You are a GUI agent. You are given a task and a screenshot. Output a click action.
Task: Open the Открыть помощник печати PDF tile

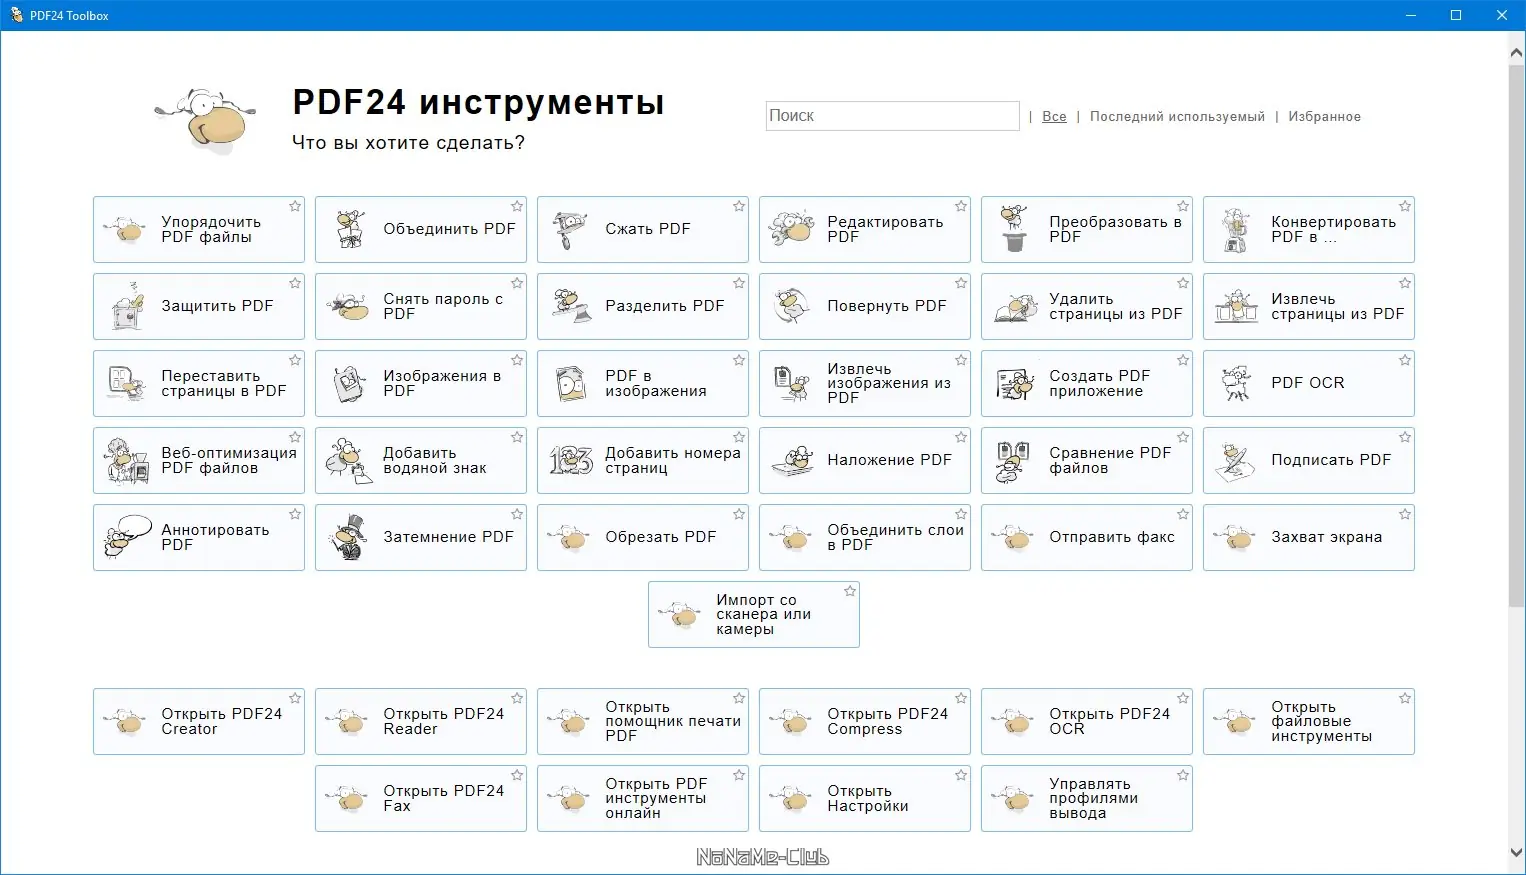point(643,722)
